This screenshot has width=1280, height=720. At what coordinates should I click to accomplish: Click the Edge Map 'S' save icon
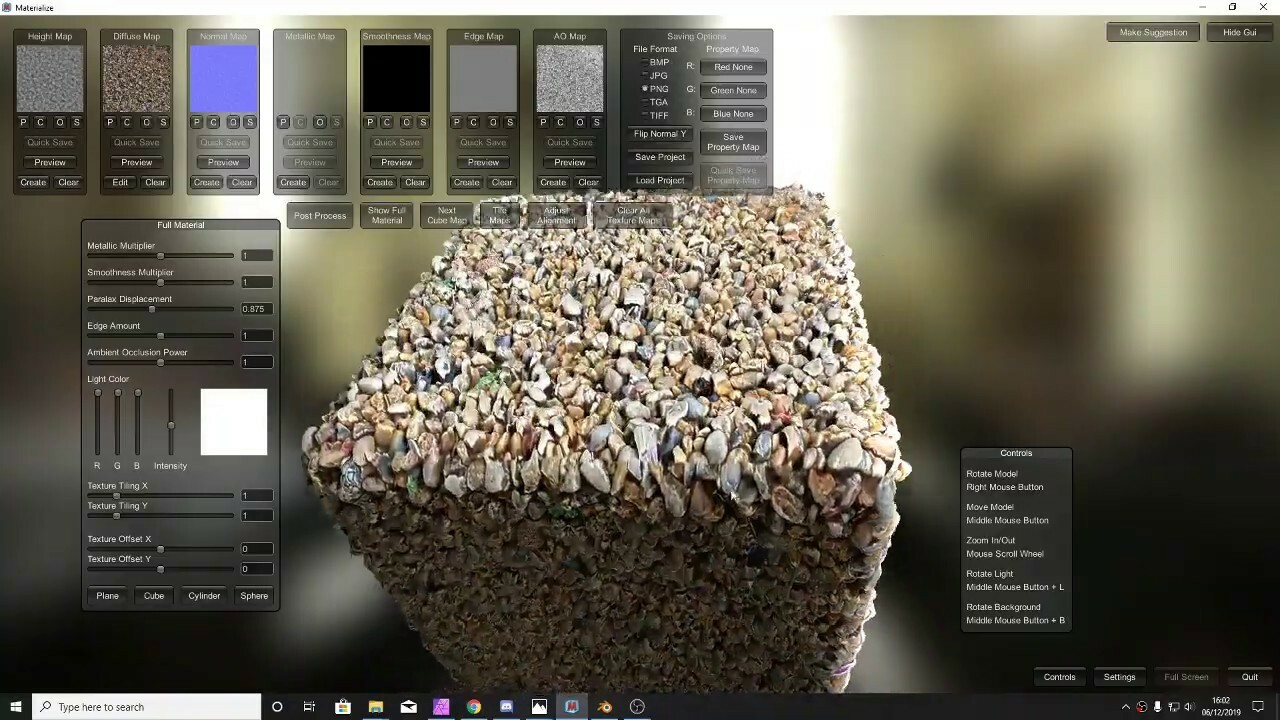510,122
